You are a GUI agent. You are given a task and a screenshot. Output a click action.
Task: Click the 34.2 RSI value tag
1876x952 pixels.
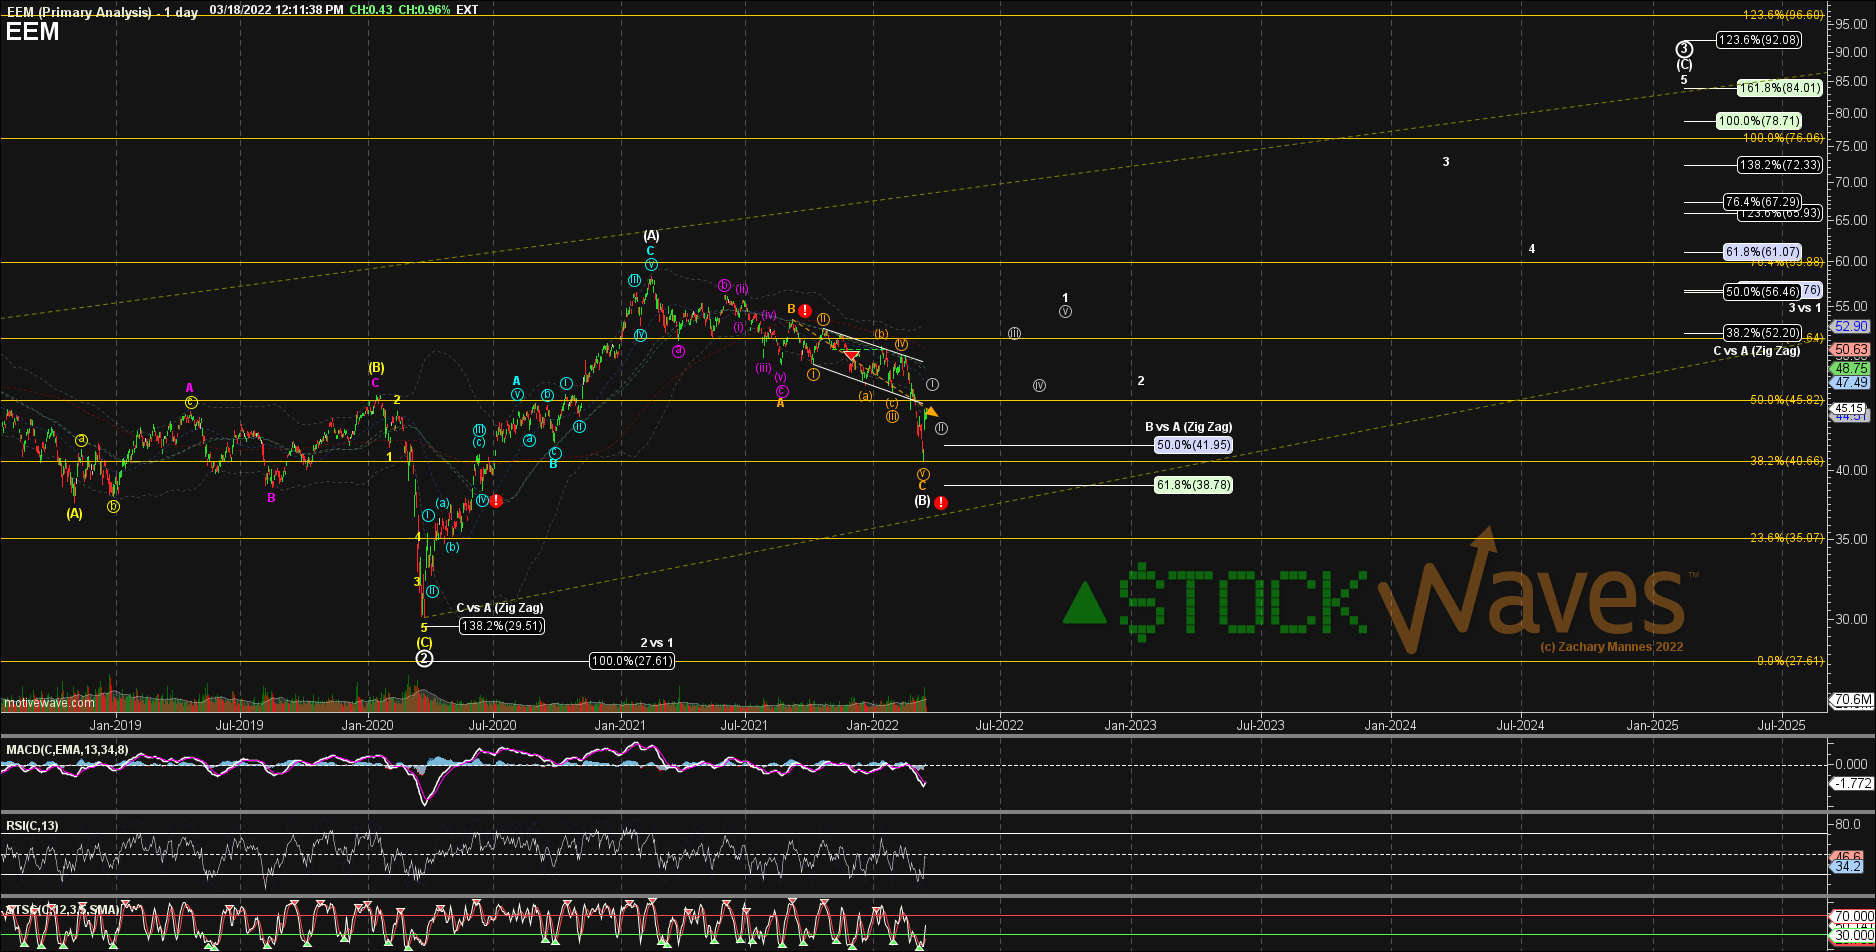[x=1848, y=866]
